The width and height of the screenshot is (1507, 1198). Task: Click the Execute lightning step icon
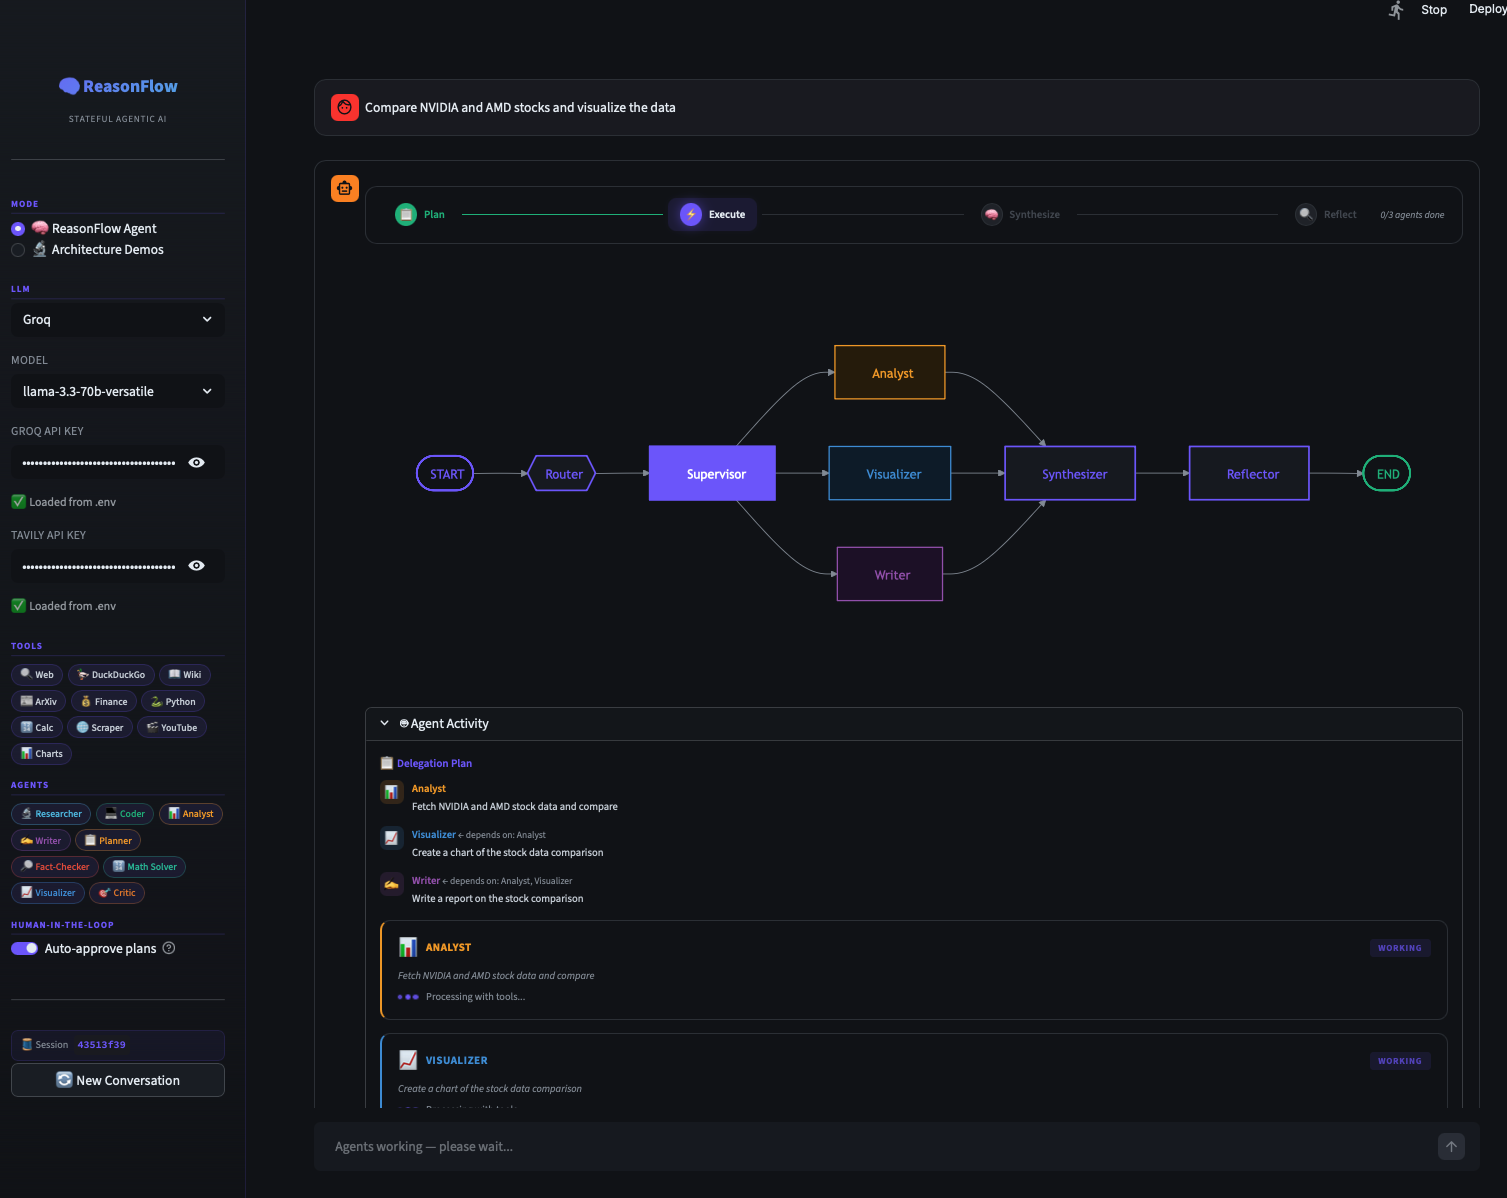click(691, 215)
